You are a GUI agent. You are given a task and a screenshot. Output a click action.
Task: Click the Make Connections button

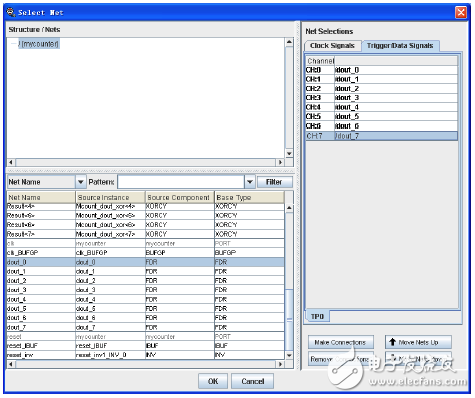pos(340,342)
